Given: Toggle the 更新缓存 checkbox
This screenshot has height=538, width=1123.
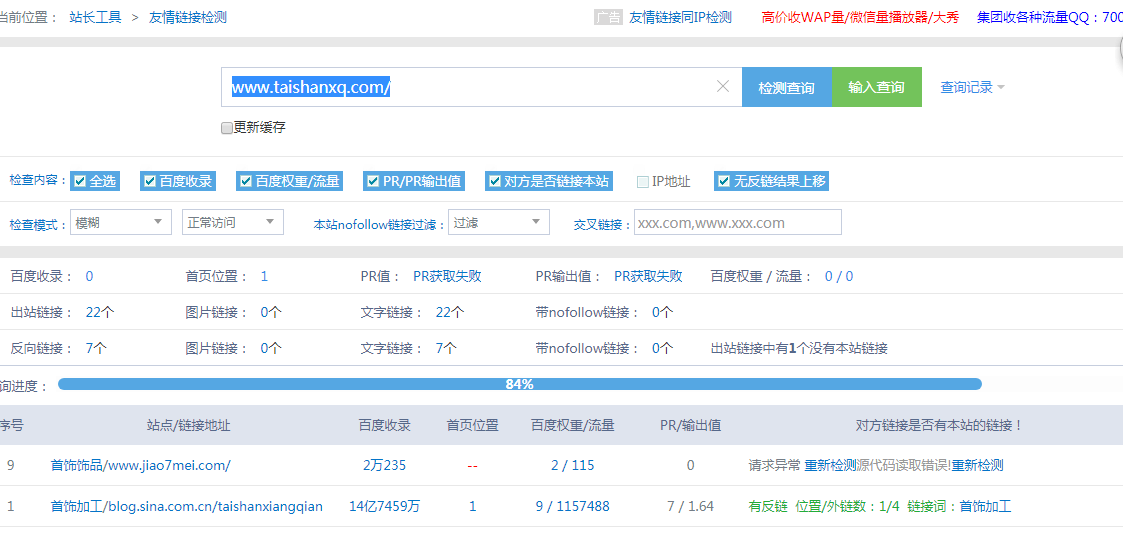Looking at the screenshot, I should 227,128.
